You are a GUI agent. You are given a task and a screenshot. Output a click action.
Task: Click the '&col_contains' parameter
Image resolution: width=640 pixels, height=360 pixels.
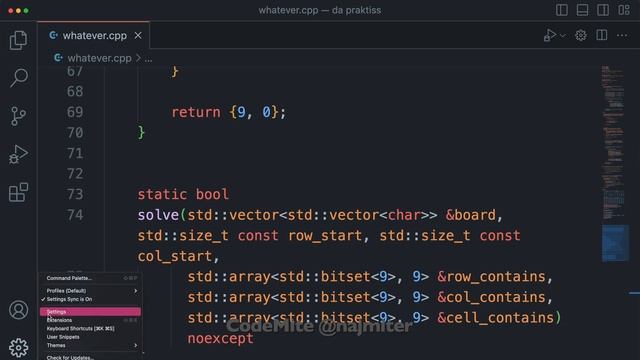click(491, 297)
